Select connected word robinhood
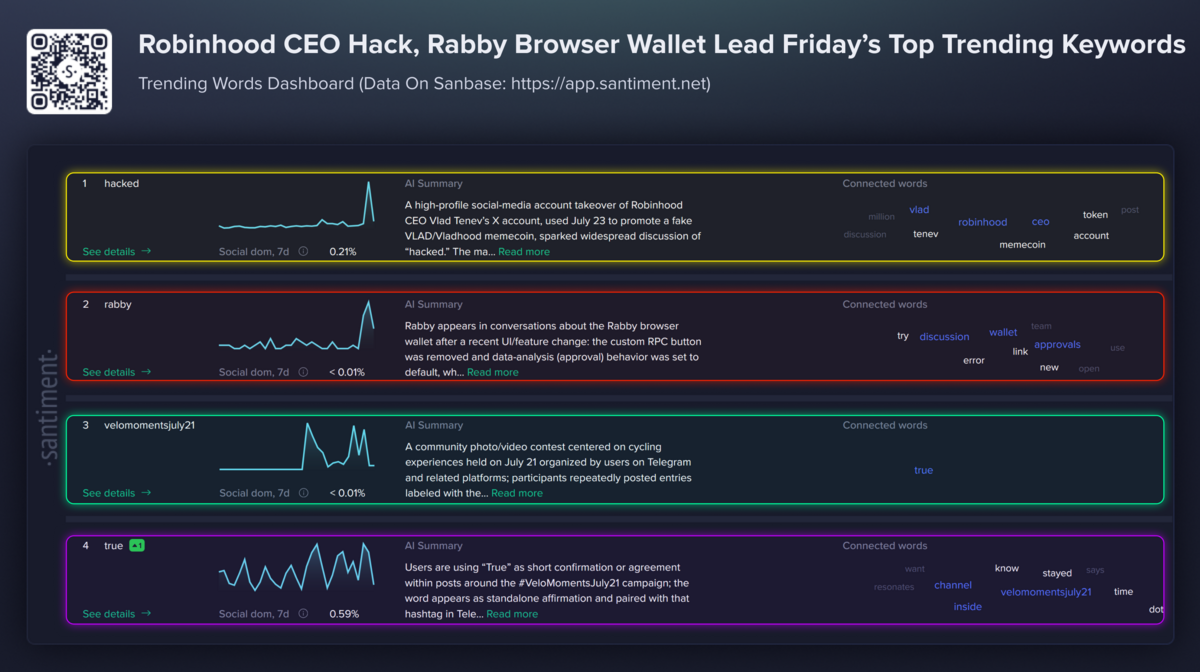The width and height of the screenshot is (1200, 672). pyautogui.click(x=983, y=222)
